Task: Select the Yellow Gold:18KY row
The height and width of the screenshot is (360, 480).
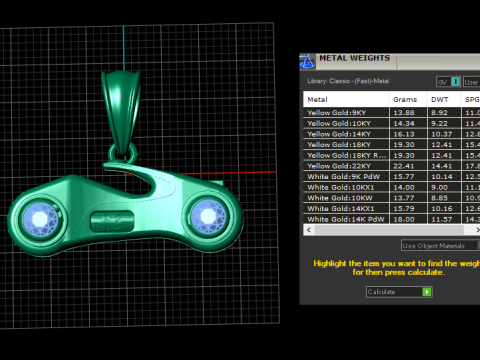Action: tap(392, 145)
